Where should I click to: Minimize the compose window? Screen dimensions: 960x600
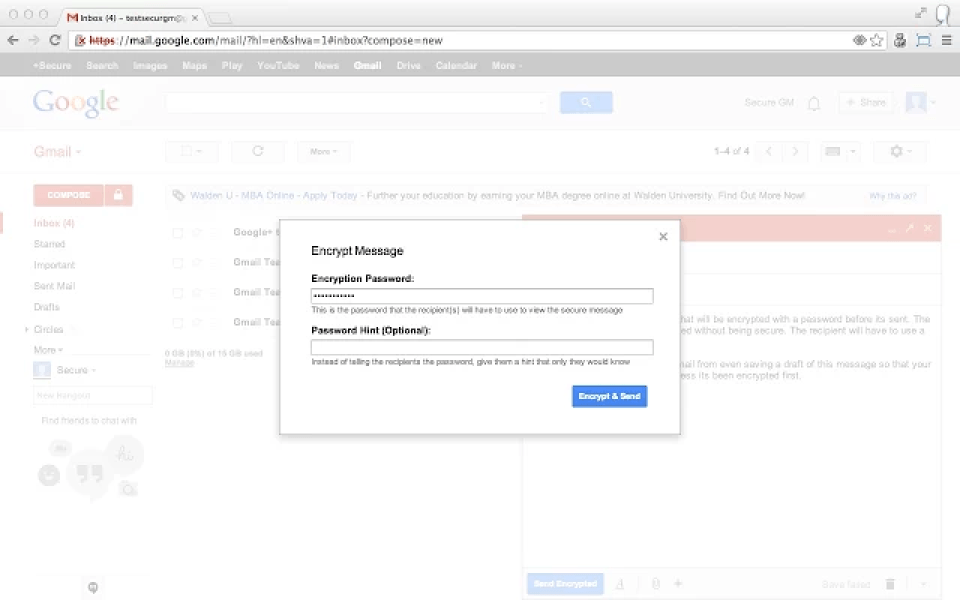(891, 228)
